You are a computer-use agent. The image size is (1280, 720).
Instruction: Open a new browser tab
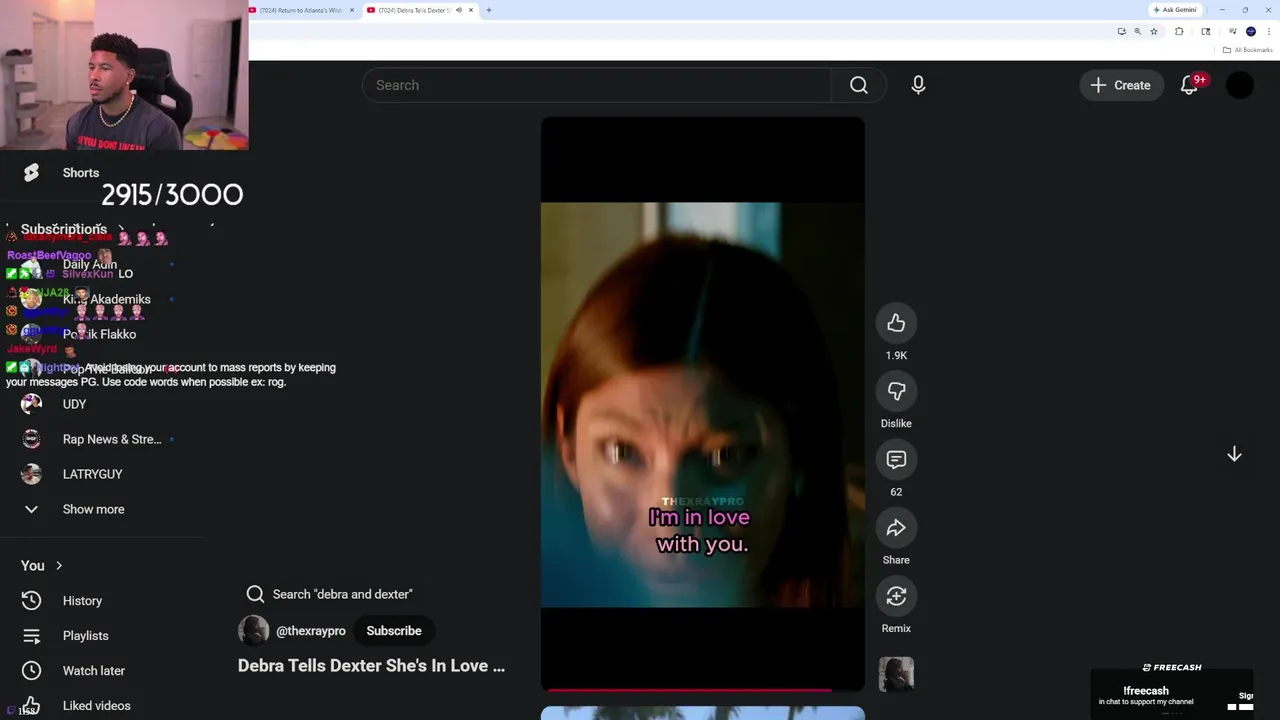coord(489,10)
